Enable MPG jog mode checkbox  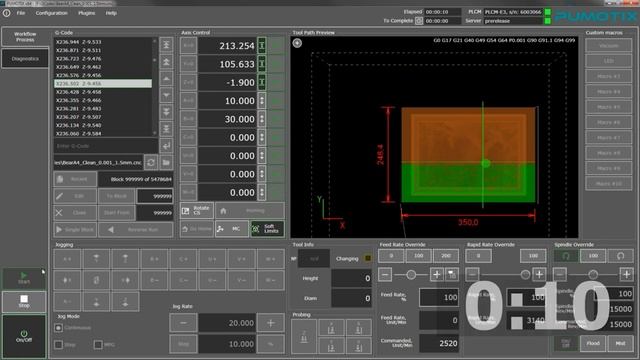(98, 345)
